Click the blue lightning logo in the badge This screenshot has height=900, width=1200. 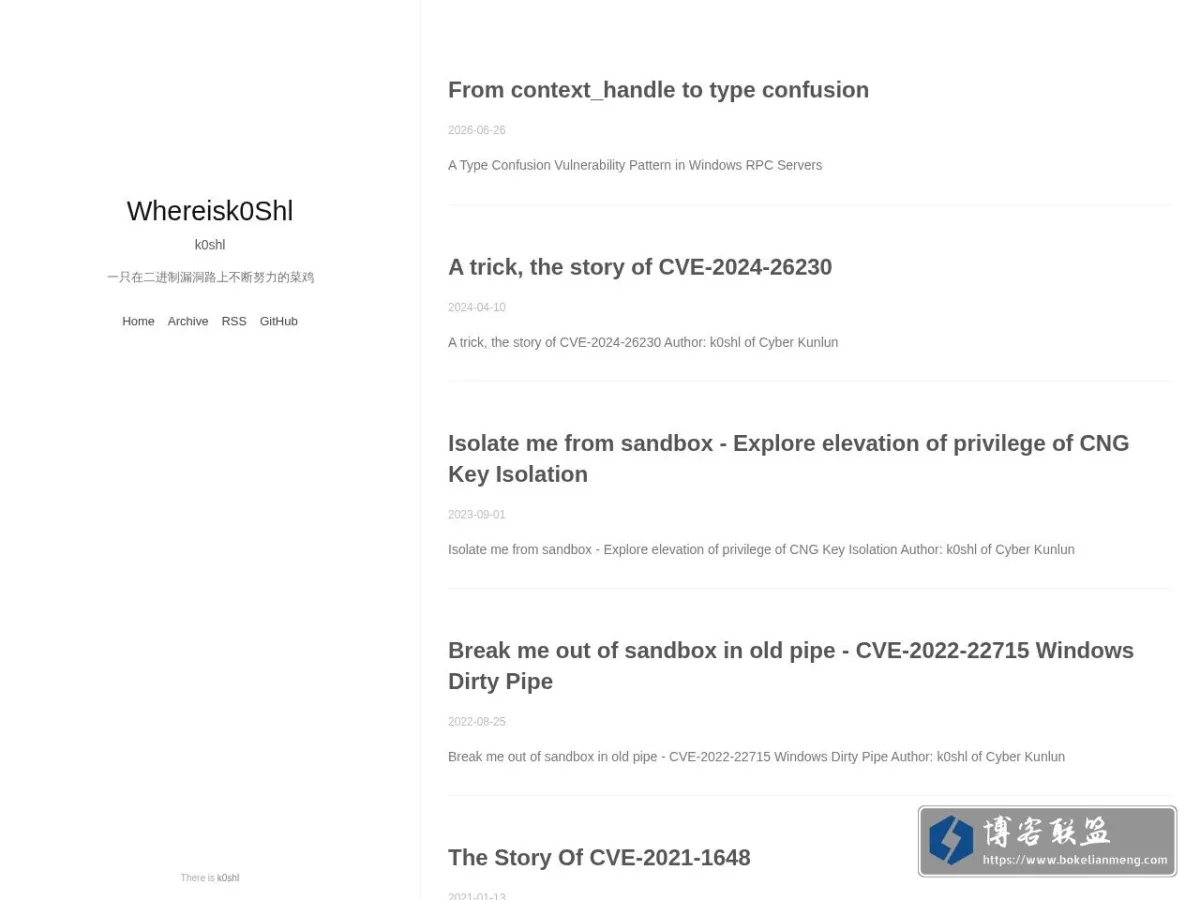(951, 840)
